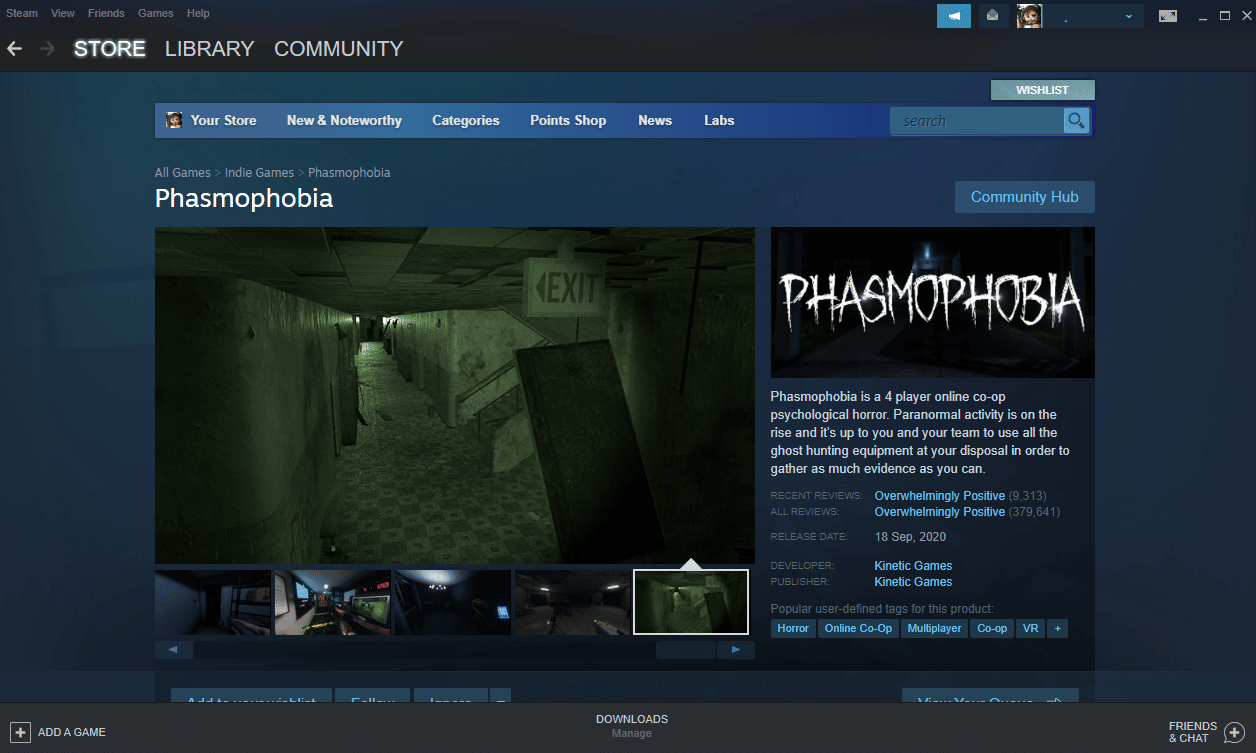Open Friends & Chat from the bottom corner
The image size is (1256, 753).
[1205, 732]
